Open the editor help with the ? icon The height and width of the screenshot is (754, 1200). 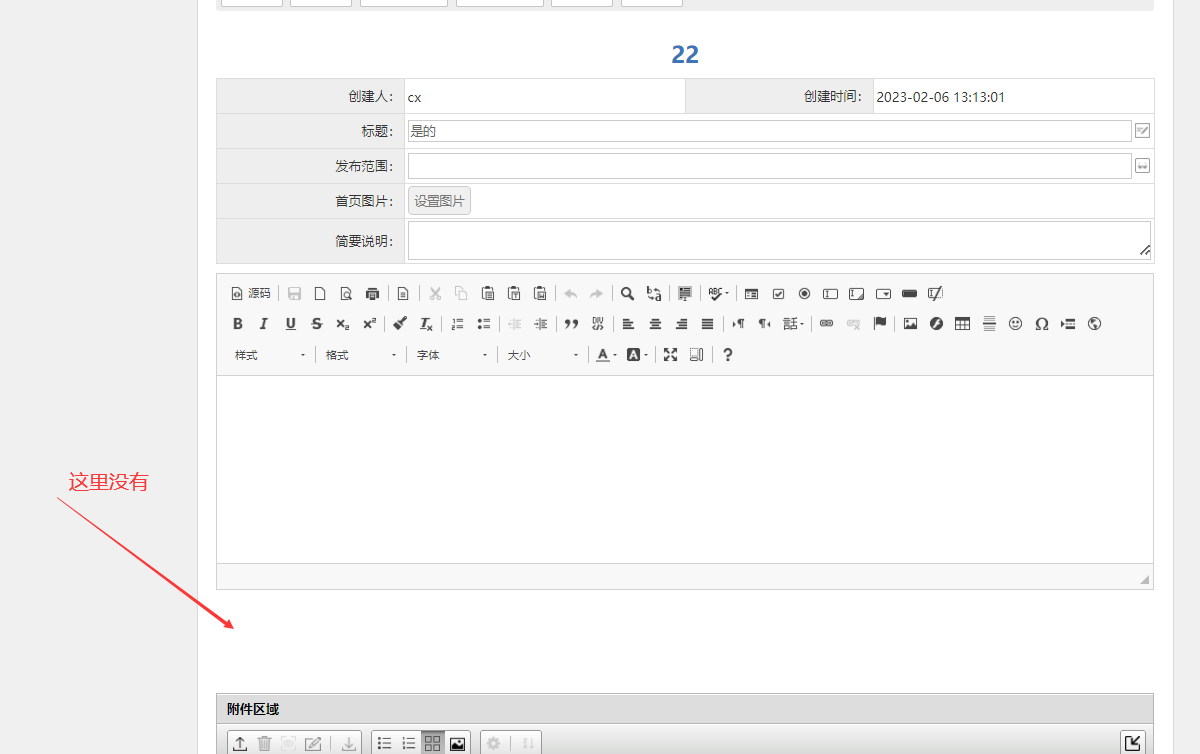click(x=727, y=354)
